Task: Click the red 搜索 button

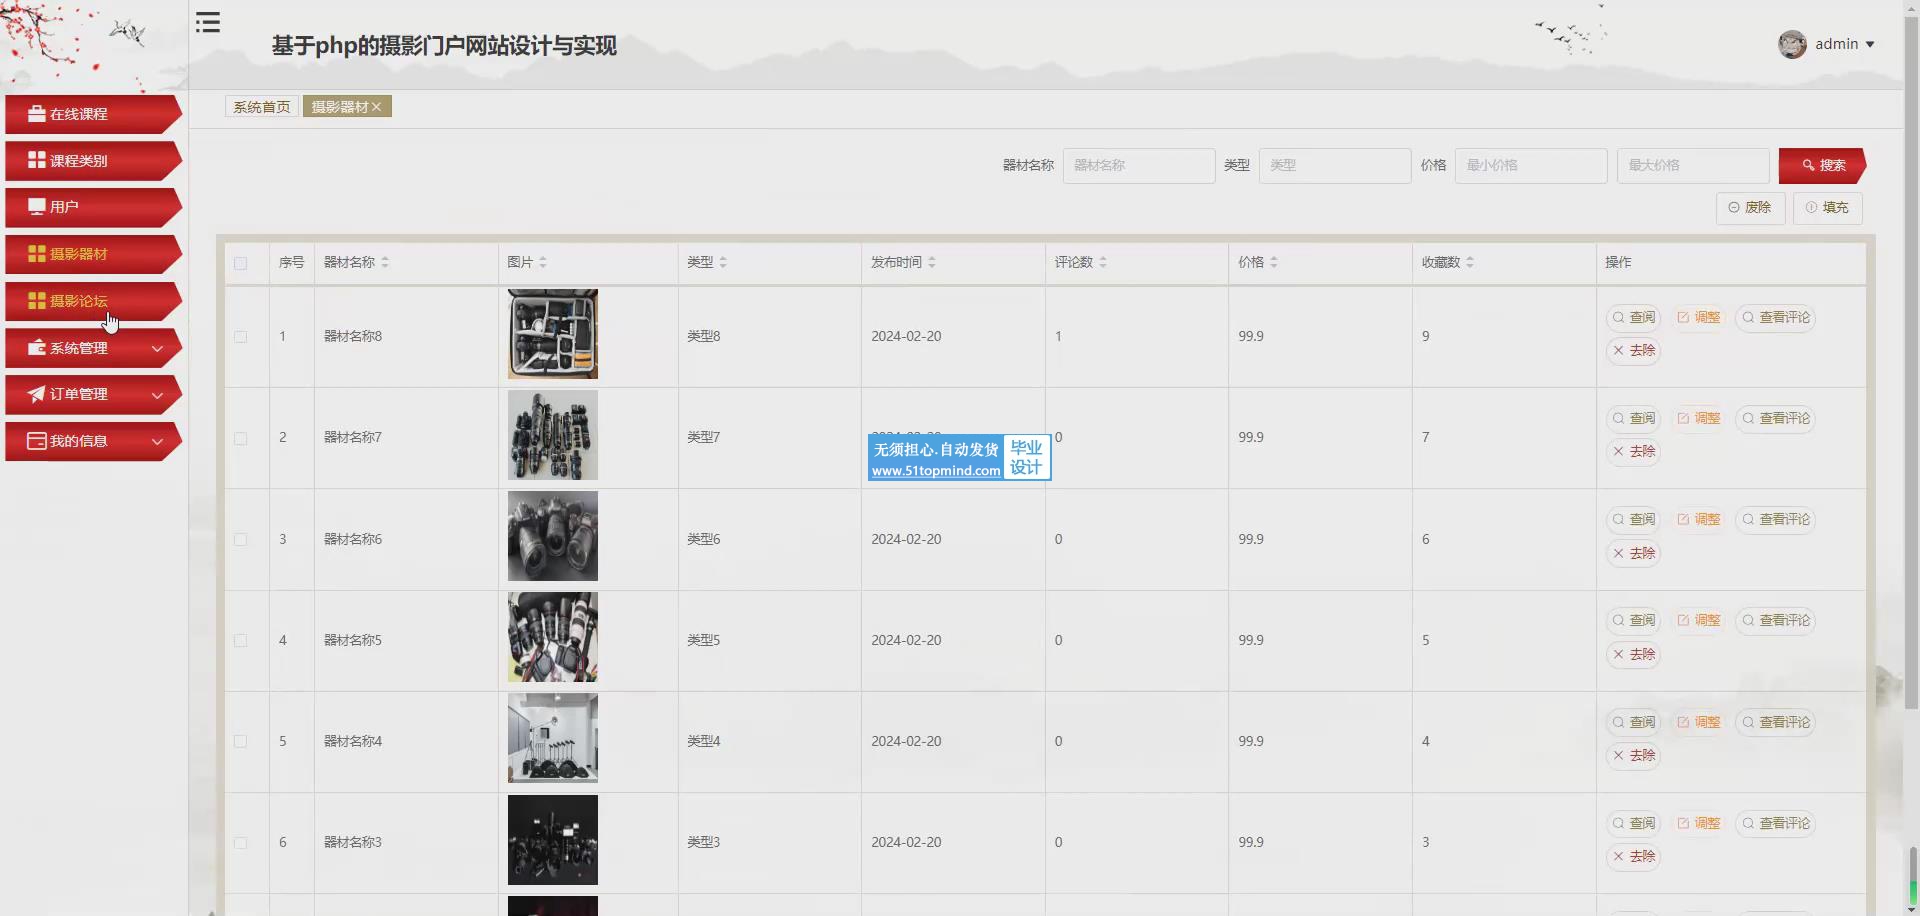Action: 1822,165
